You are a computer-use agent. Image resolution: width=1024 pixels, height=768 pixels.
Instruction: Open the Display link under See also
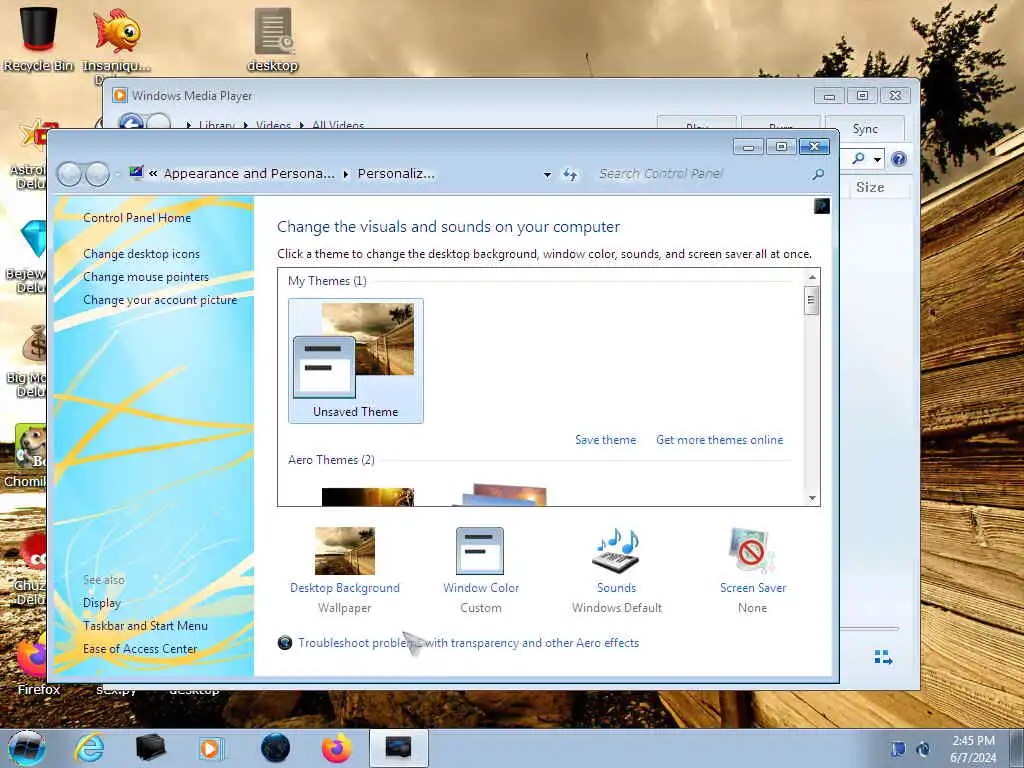click(102, 603)
